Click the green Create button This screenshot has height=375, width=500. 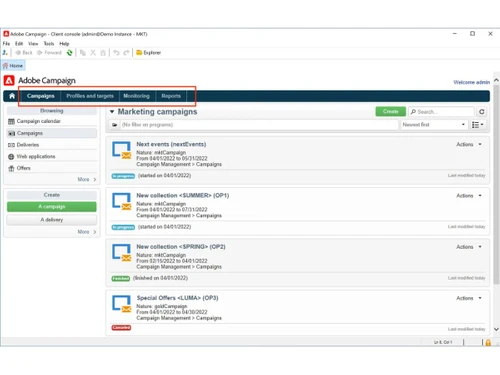point(391,111)
